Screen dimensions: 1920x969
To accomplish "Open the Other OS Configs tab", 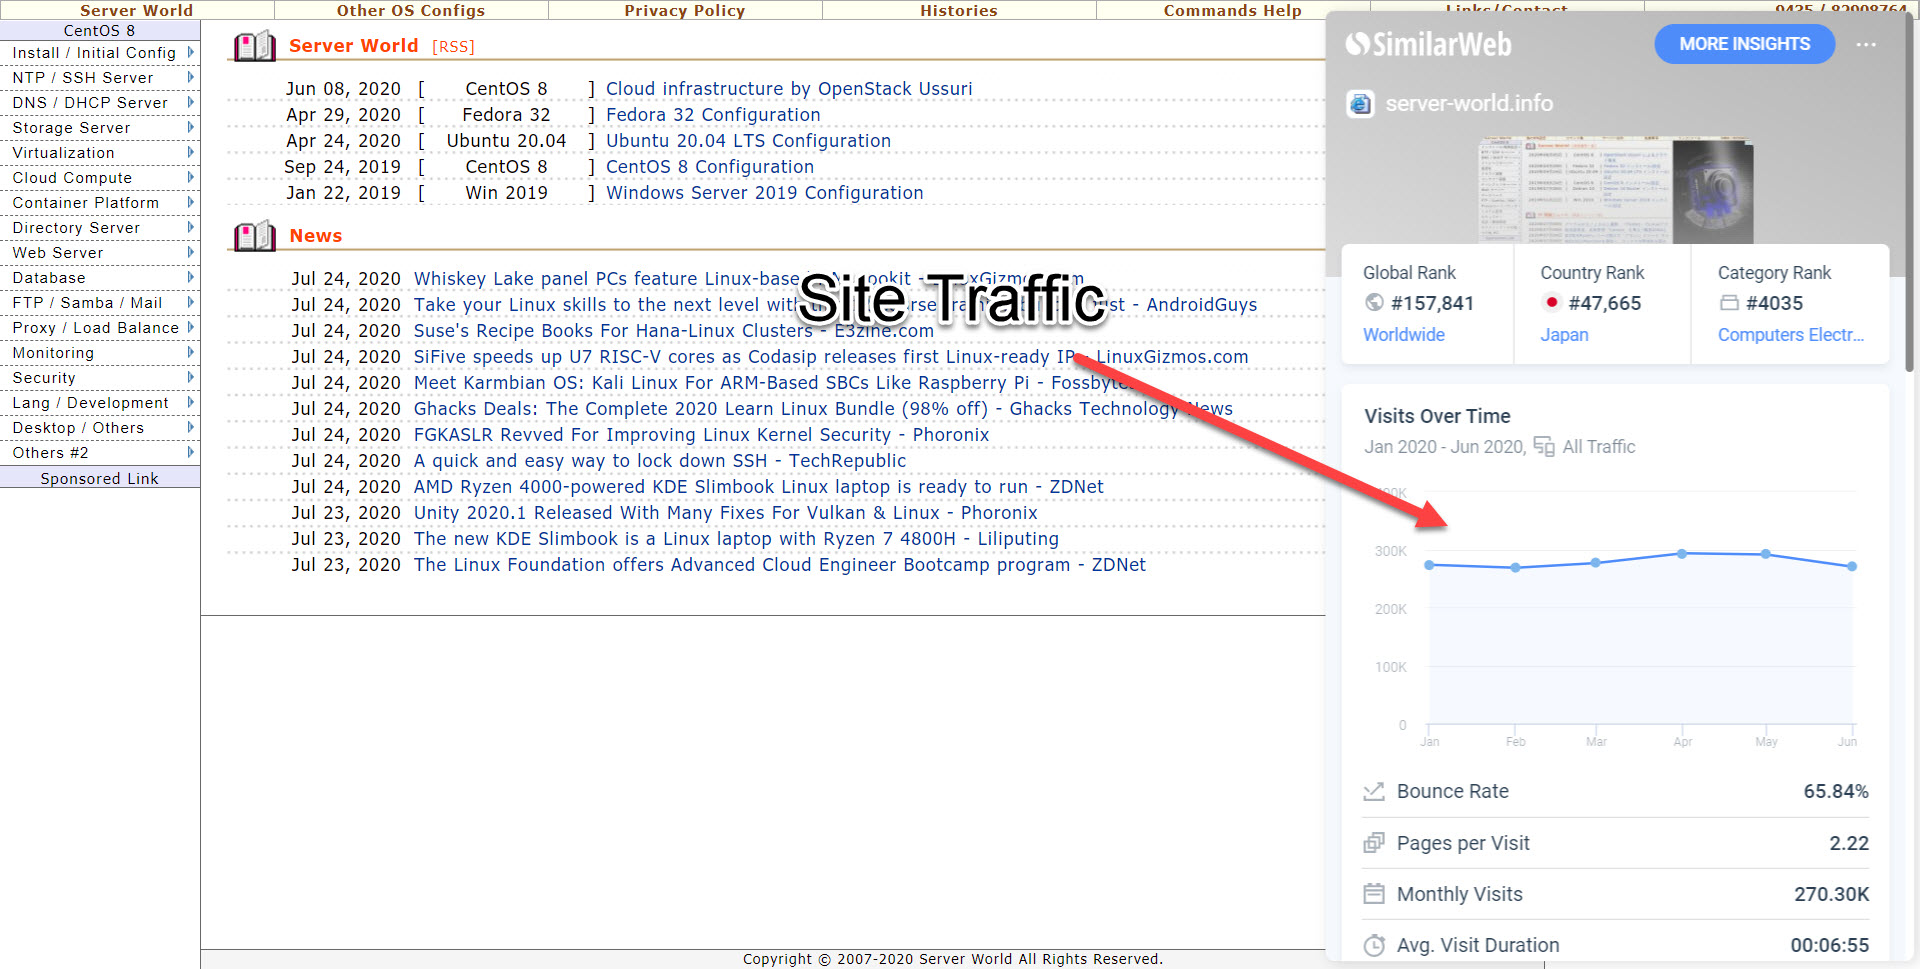I will click(411, 10).
